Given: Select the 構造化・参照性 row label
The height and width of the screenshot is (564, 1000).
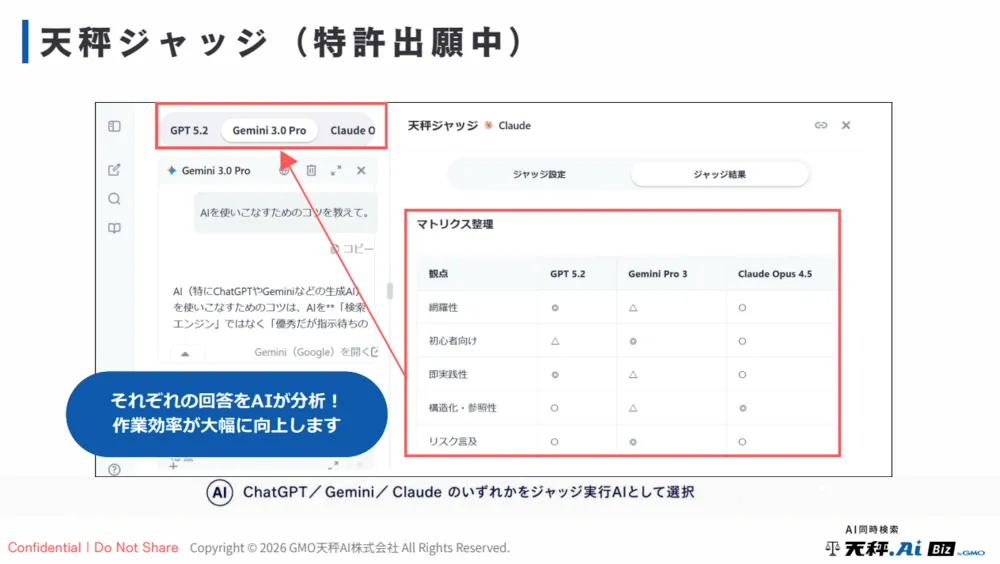Looking at the screenshot, I should [462, 408].
